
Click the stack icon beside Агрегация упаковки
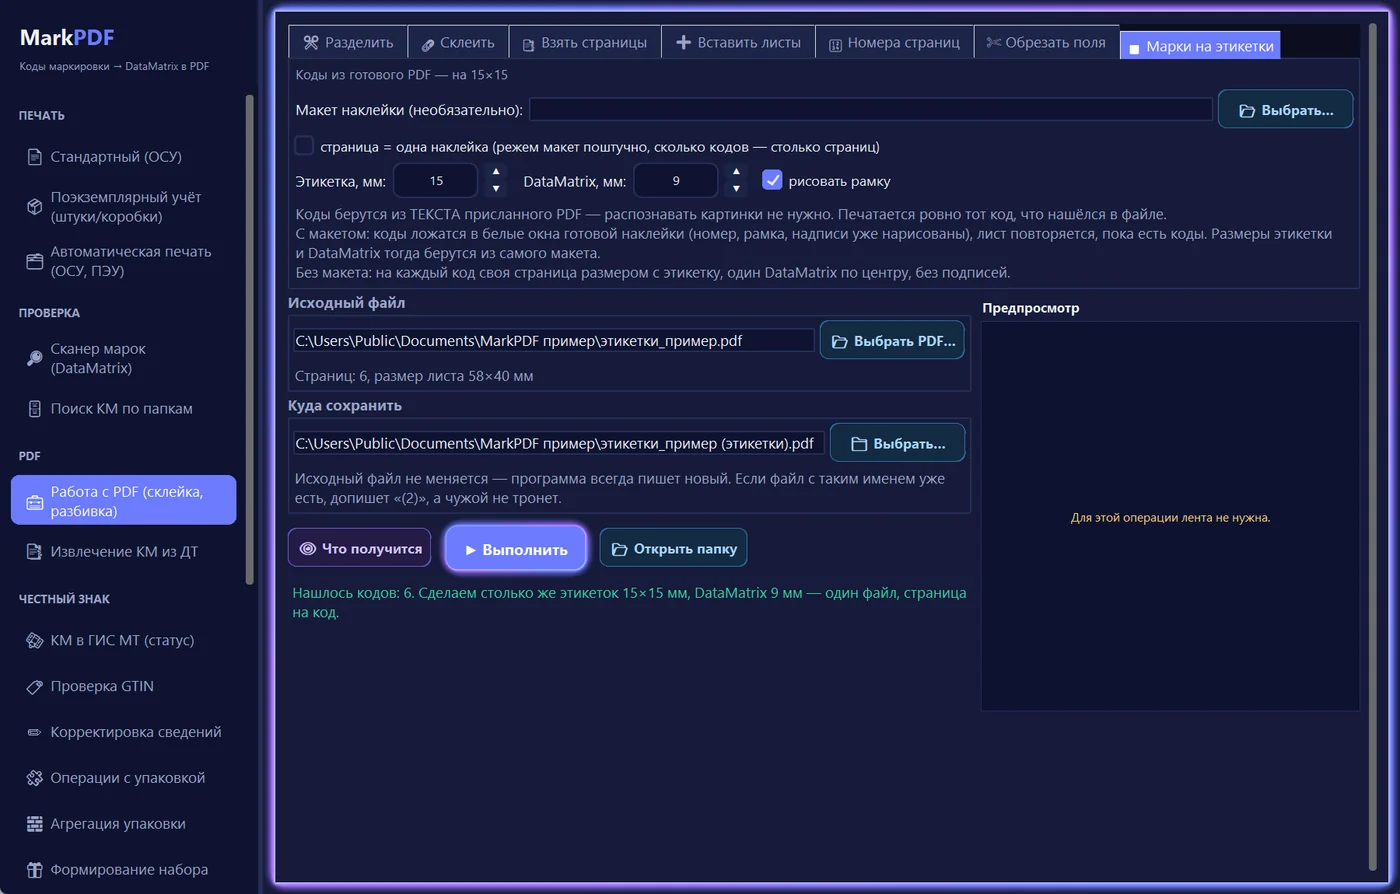click(34, 824)
